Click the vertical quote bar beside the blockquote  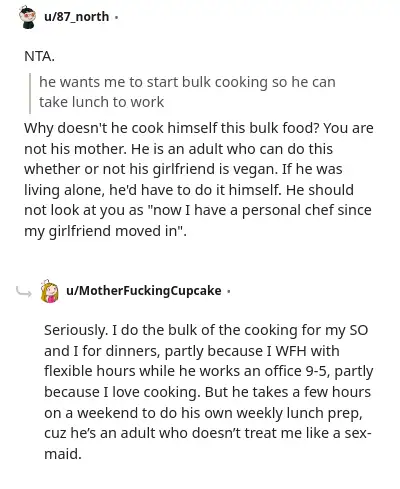[x=30, y=93]
